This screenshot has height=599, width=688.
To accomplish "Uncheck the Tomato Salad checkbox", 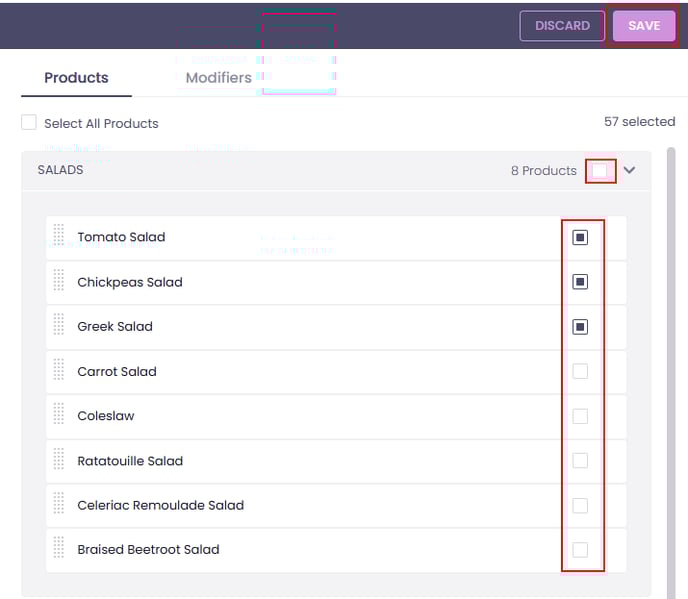I will coord(580,238).
